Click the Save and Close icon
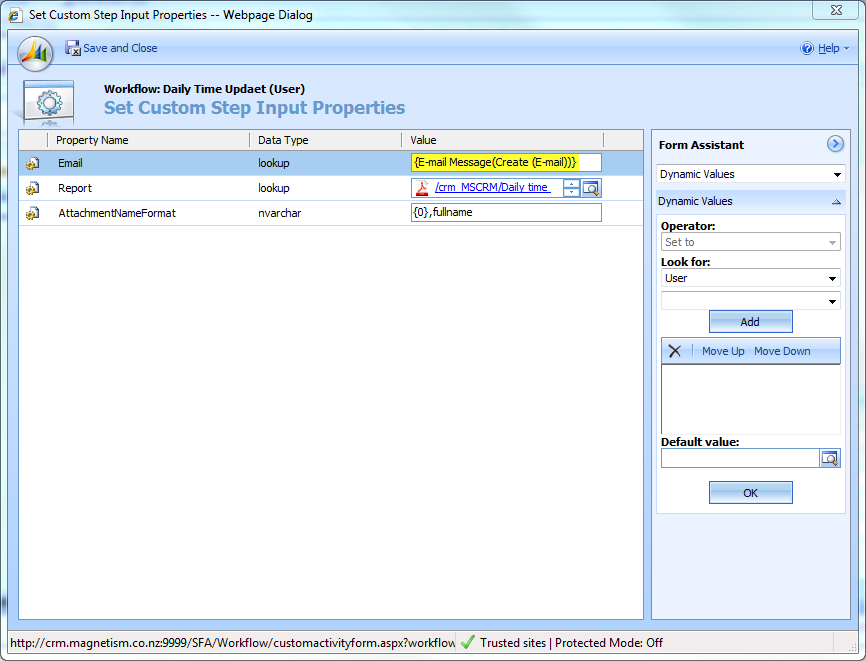Image resolution: width=866 pixels, height=661 pixels. (x=72, y=48)
